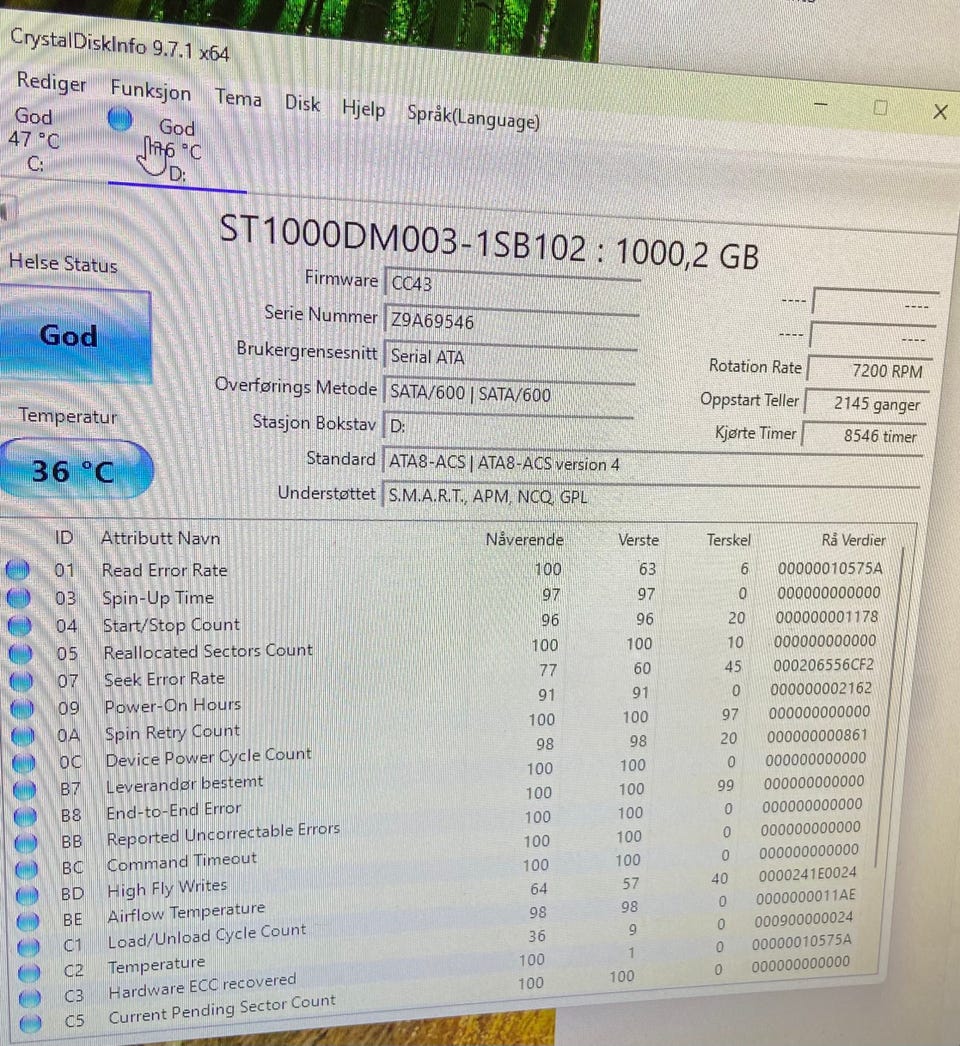Select the High Fly Writes attribute name
Viewport: 960px width, 1046px height.
coord(167,889)
